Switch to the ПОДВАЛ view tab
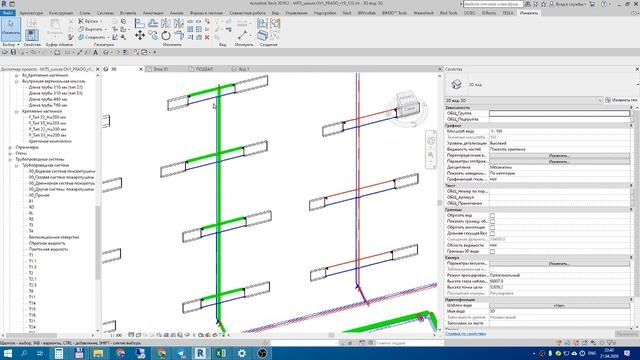640x360 pixels. (204, 69)
